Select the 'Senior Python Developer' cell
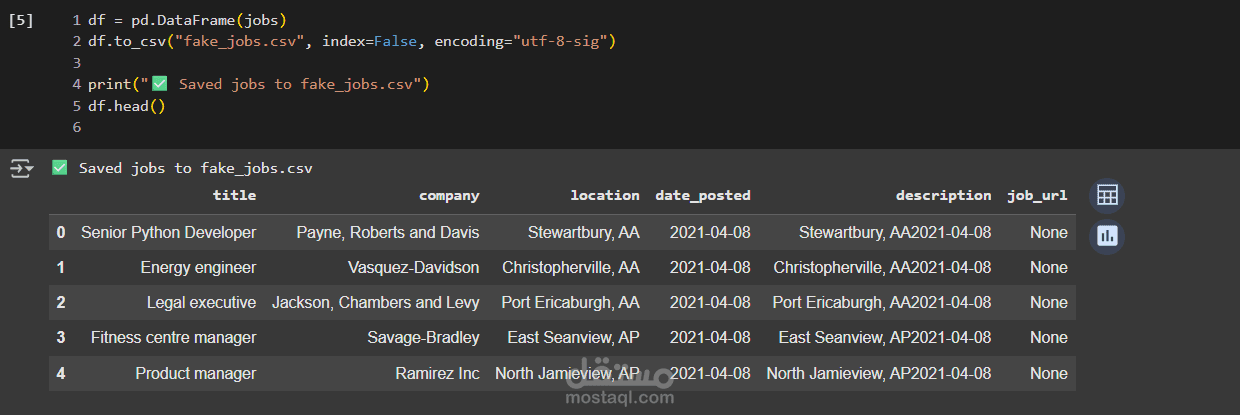Image resolution: width=1240 pixels, height=415 pixels. (168, 233)
